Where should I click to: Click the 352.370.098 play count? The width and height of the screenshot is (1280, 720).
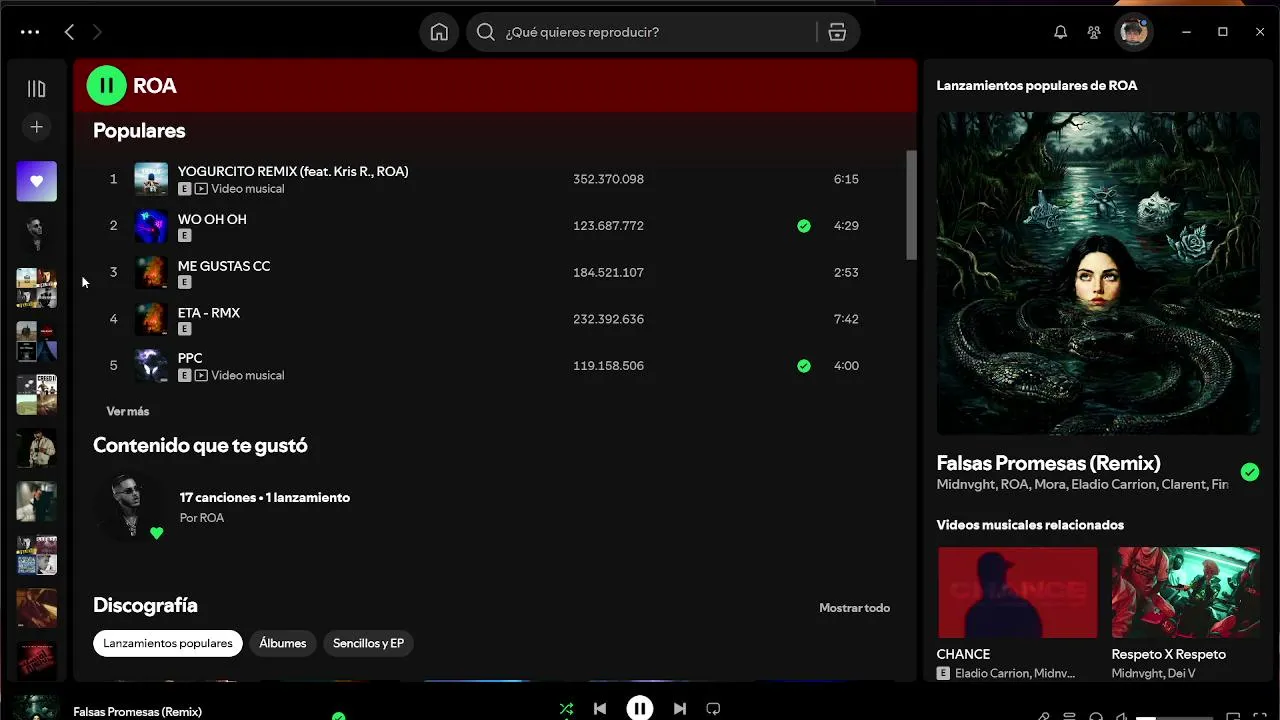pos(608,179)
